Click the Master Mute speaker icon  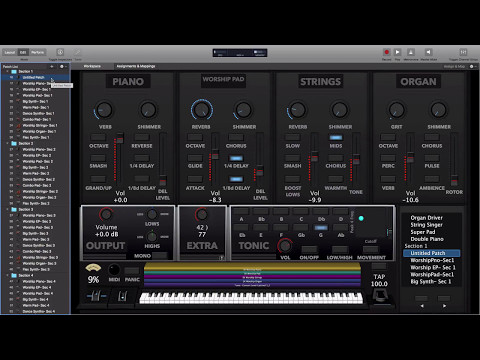click(428, 52)
